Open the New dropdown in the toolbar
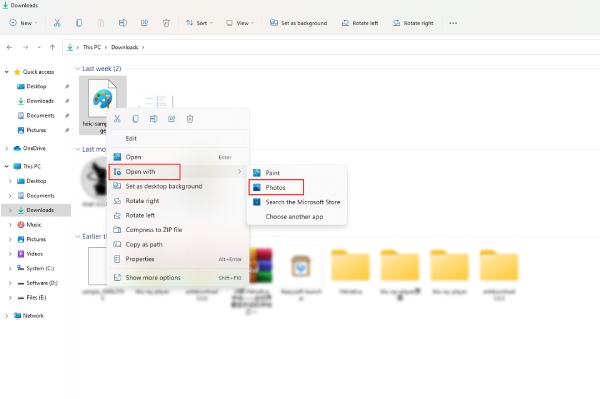Viewport: 600px width, 399px height. [x=23, y=23]
